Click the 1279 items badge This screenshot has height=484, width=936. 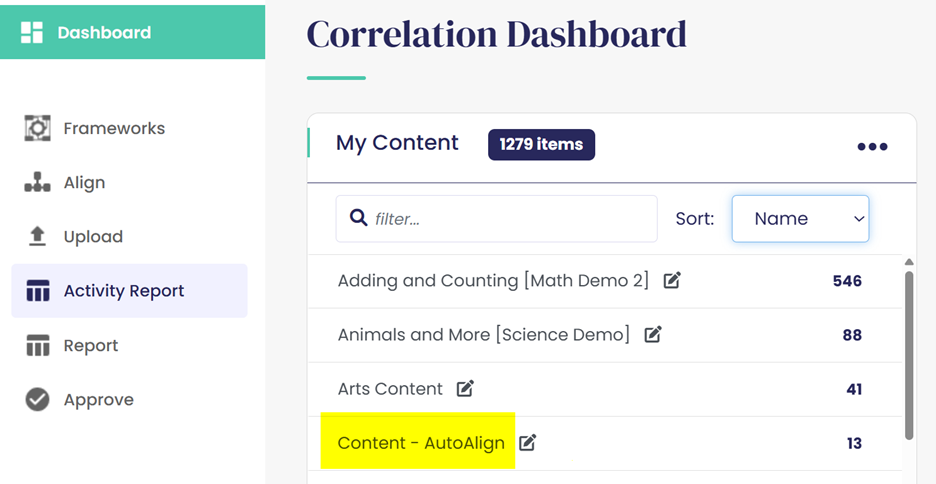[541, 144]
